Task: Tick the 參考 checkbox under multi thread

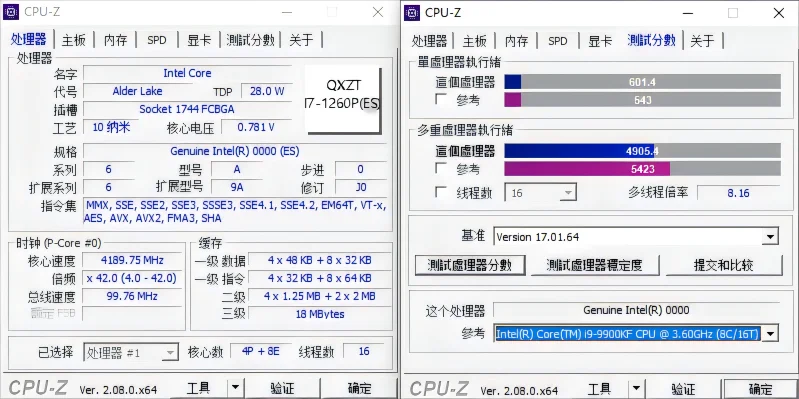Action: 441,168
